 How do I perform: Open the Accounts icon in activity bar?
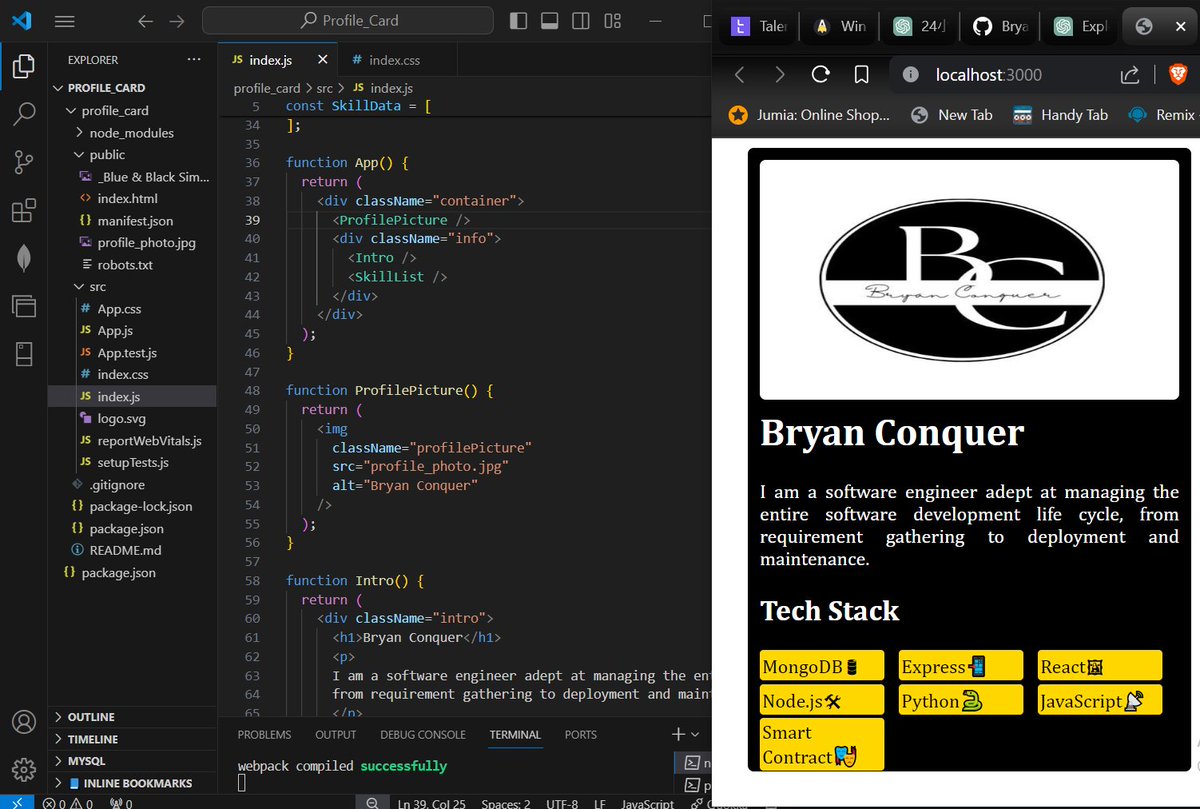tap(23, 722)
